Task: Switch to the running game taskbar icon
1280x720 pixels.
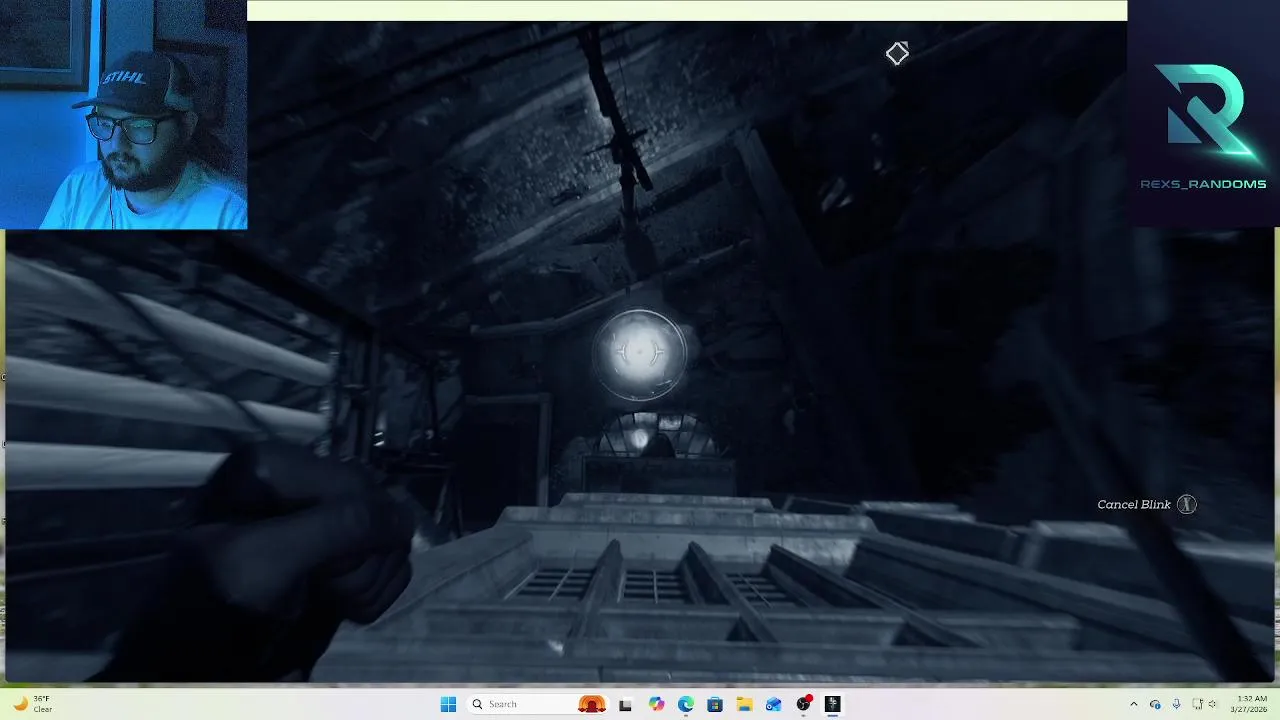Action: [832, 704]
